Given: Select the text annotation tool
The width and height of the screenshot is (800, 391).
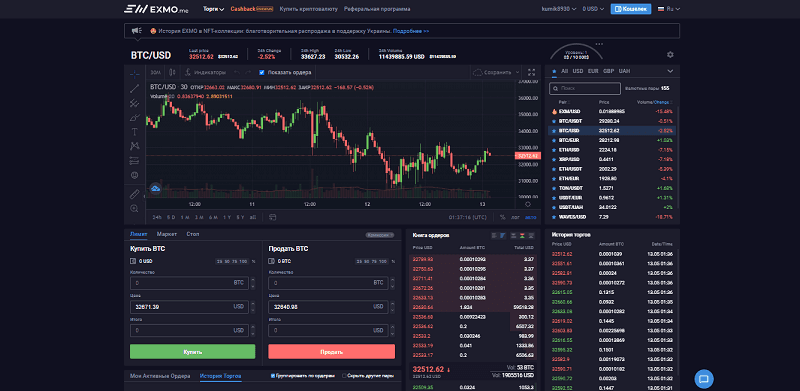Looking at the screenshot, I should point(135,132).
